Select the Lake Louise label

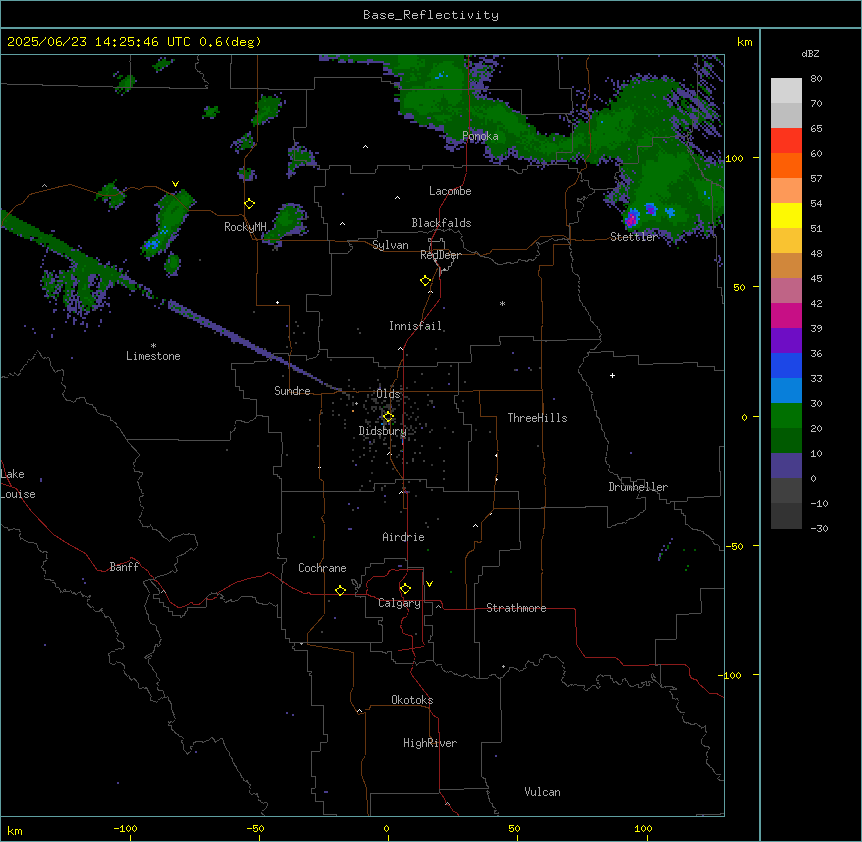[18, 484]
